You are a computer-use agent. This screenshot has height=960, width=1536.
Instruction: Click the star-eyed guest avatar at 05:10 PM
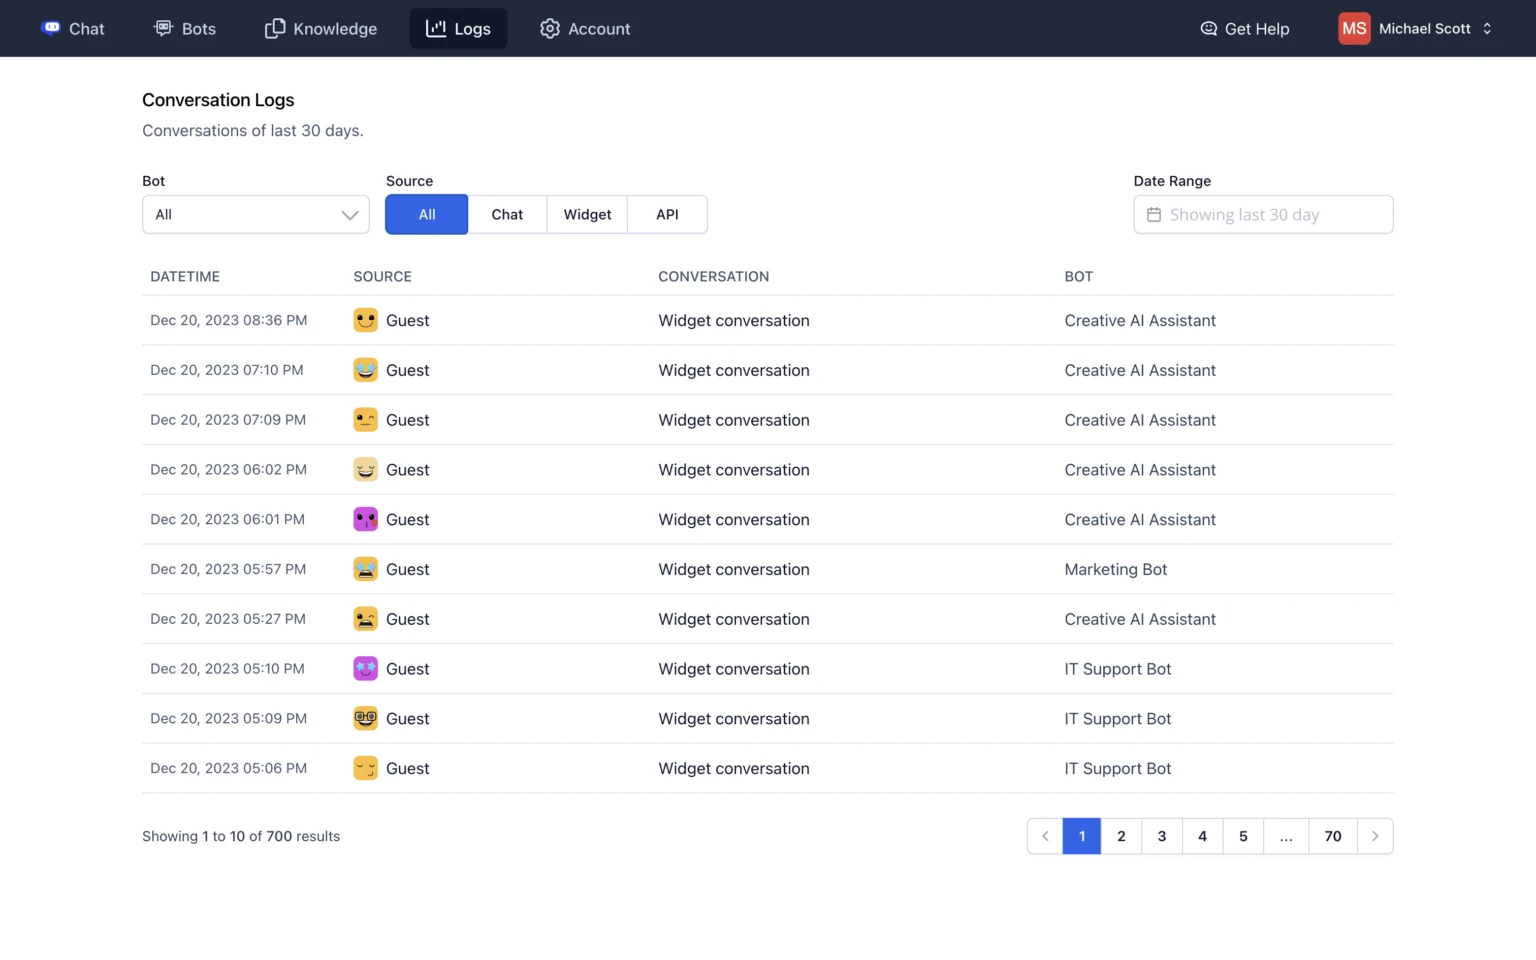click(365, 668)
